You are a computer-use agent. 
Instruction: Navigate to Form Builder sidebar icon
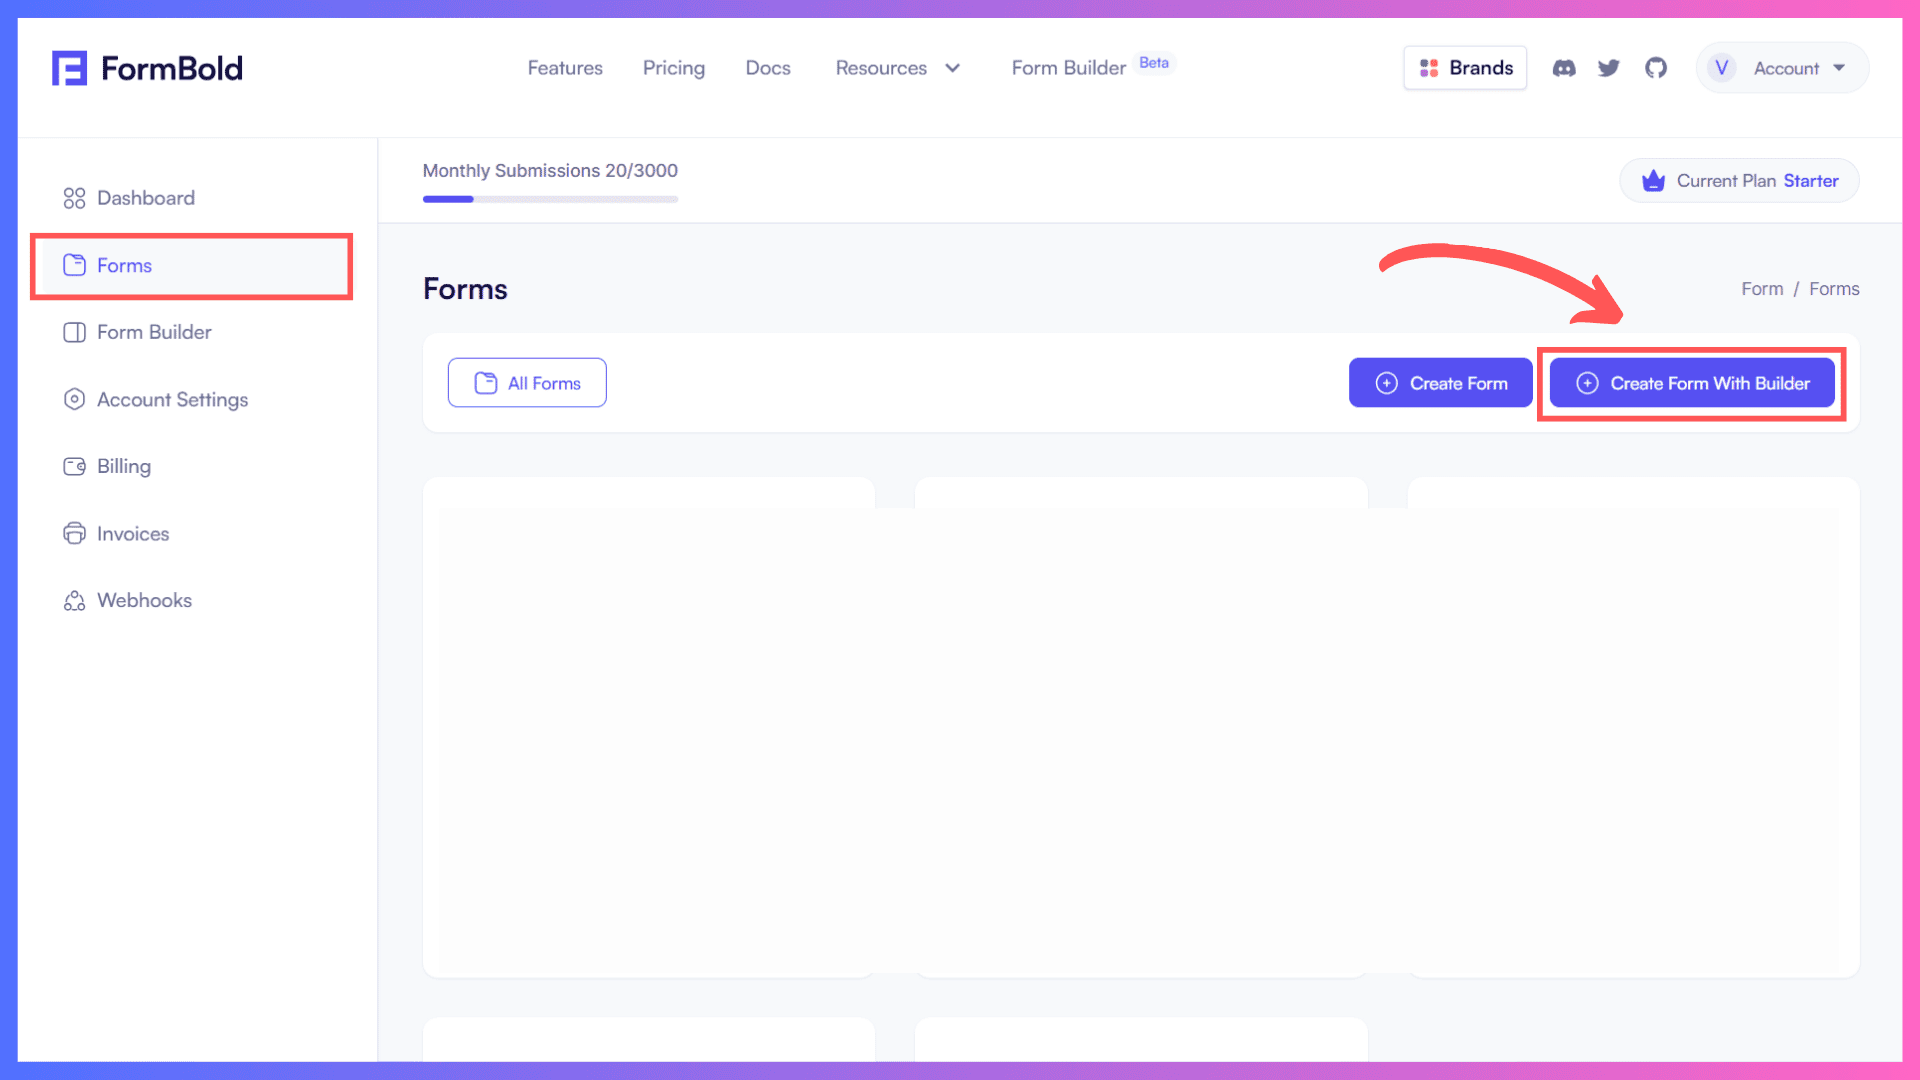[x=74, y=331]
